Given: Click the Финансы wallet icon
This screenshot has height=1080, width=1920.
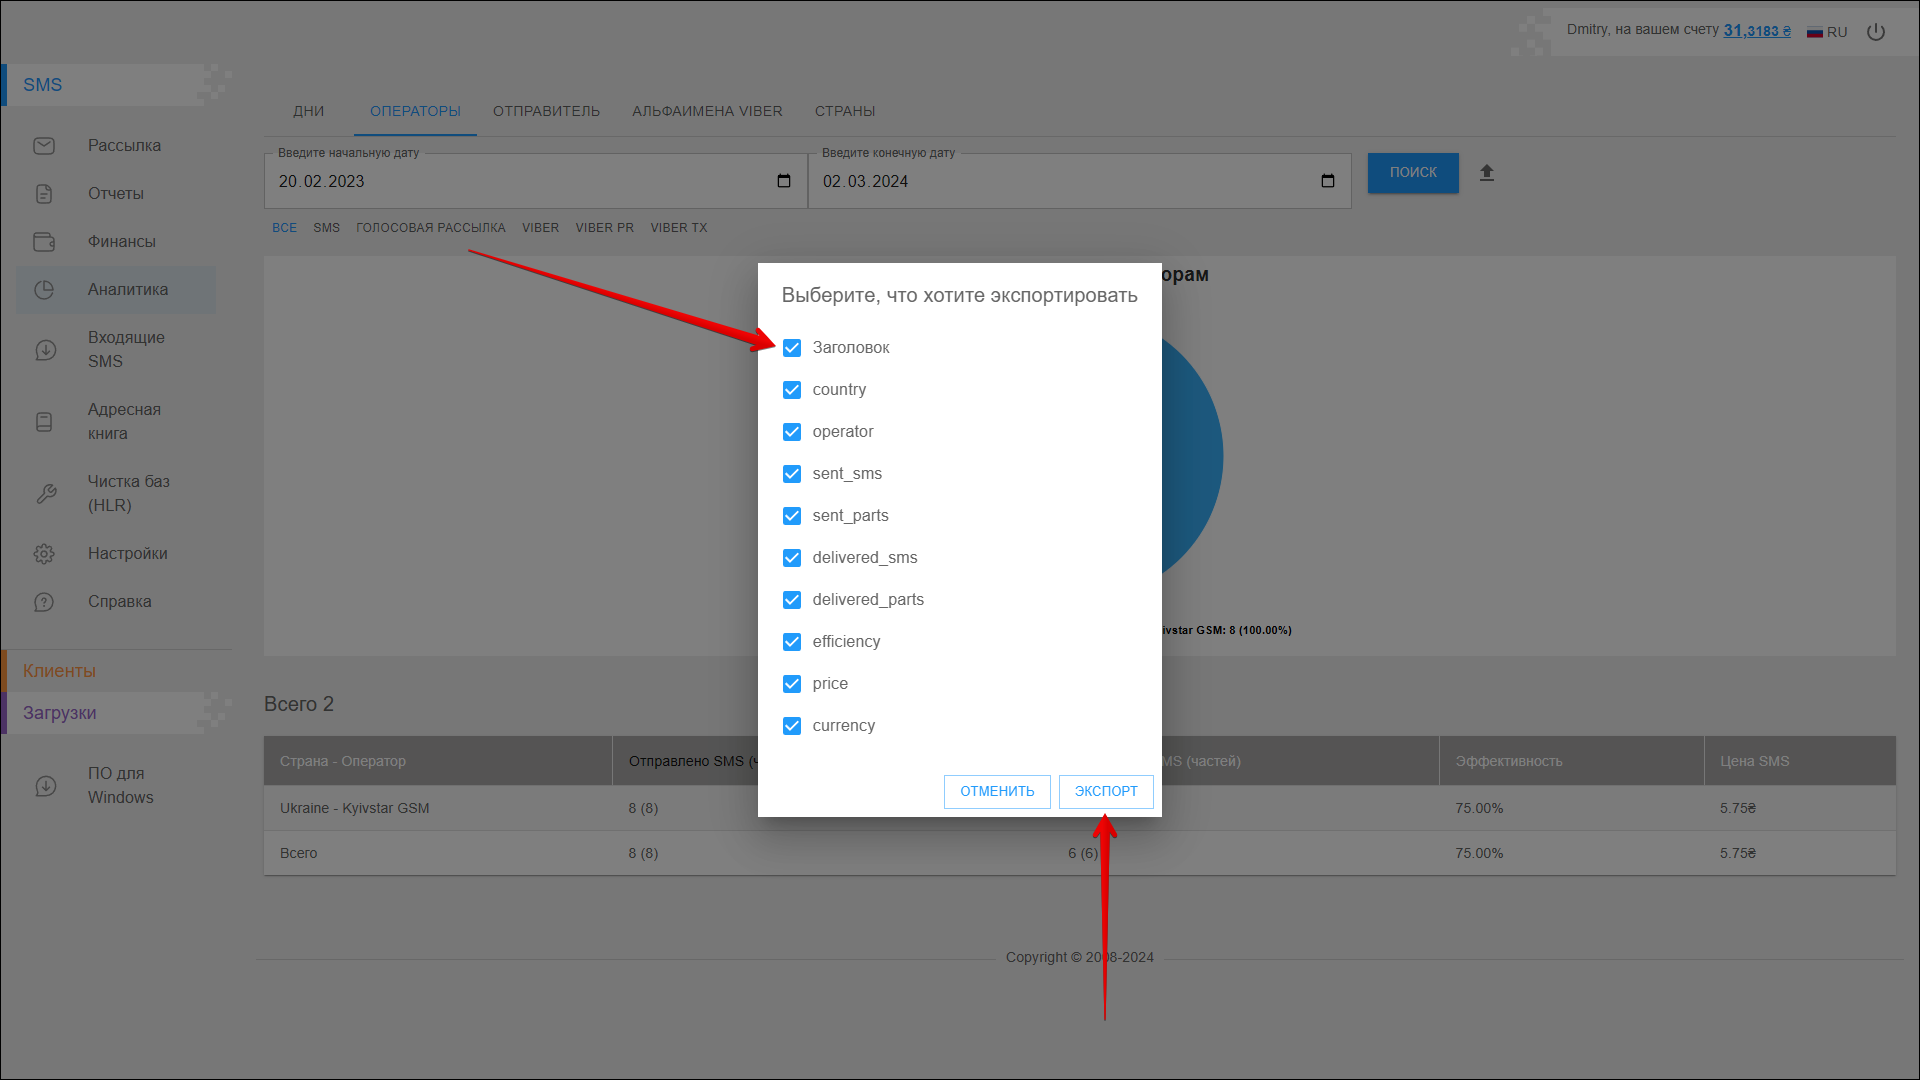Looking at the screenshot, I should click(x=44, y=242).
